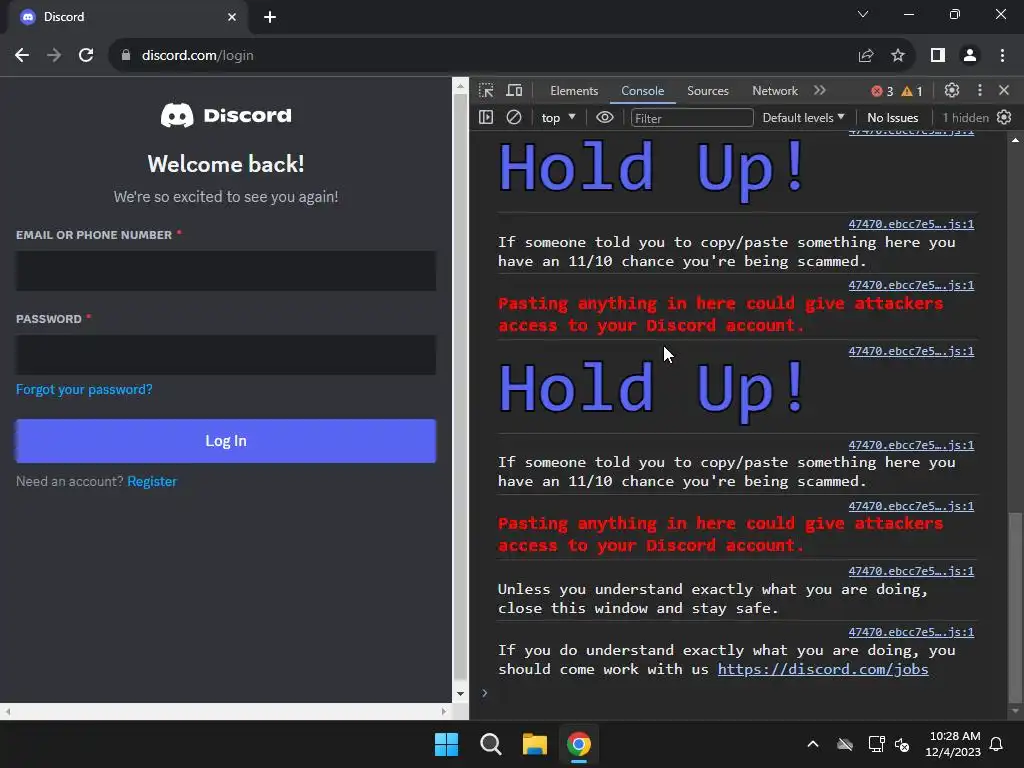This screenshot has height=768, width=1024.
Task: Click the Register link
Action: (x=152, y=481)
